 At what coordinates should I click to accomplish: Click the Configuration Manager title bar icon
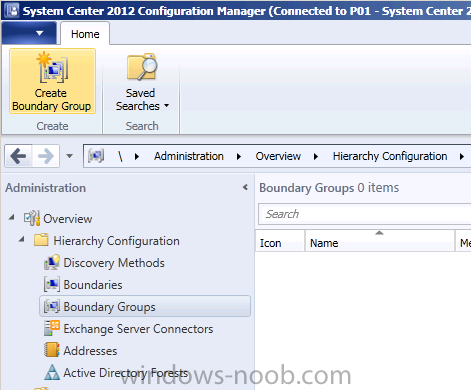(x=12, y=10)
